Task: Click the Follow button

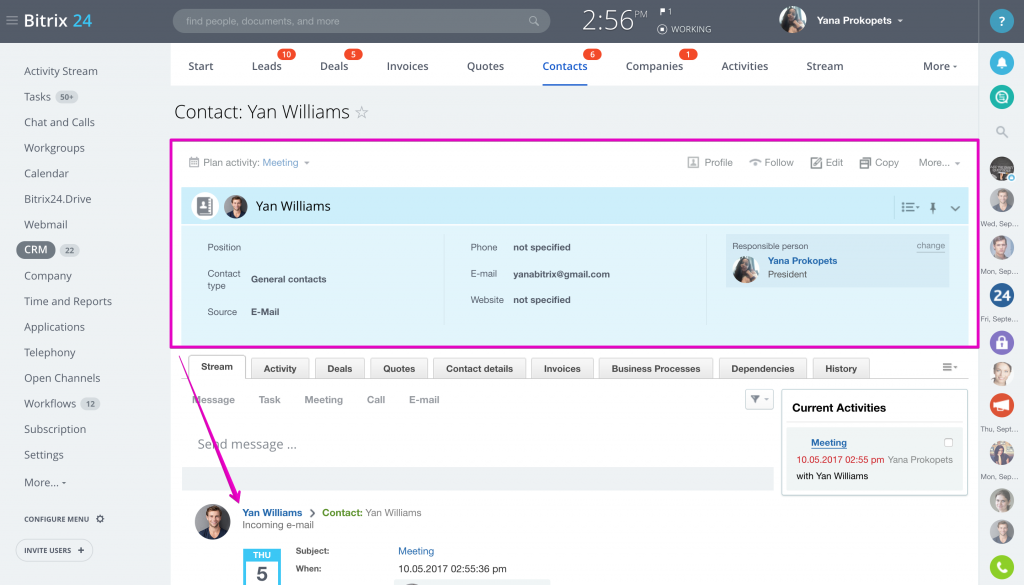Action: coord(771,163)
